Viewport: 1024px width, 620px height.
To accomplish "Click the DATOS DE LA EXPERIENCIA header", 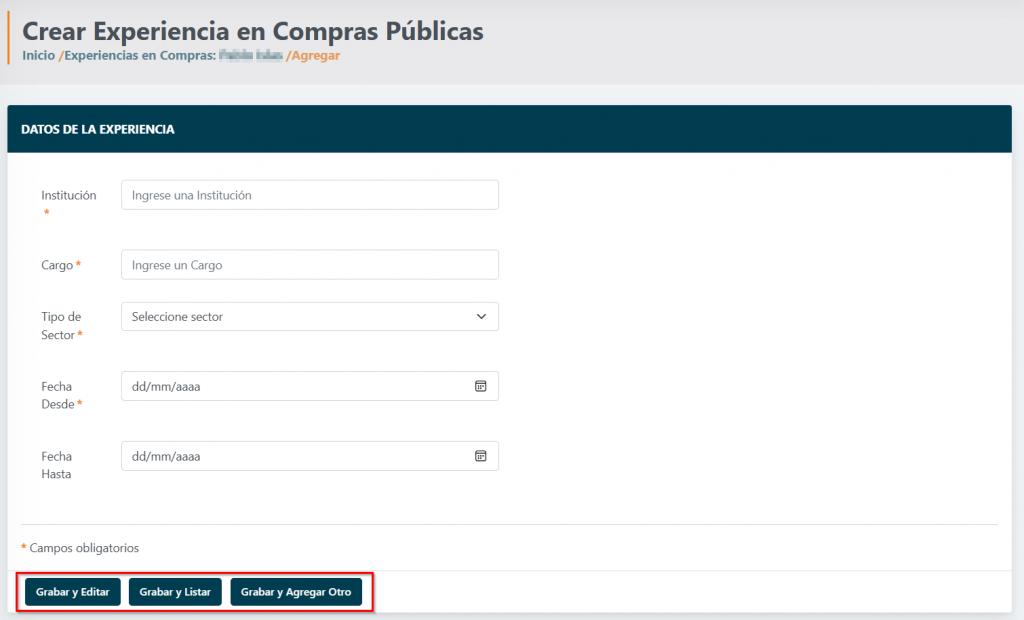I will [98, 129].
